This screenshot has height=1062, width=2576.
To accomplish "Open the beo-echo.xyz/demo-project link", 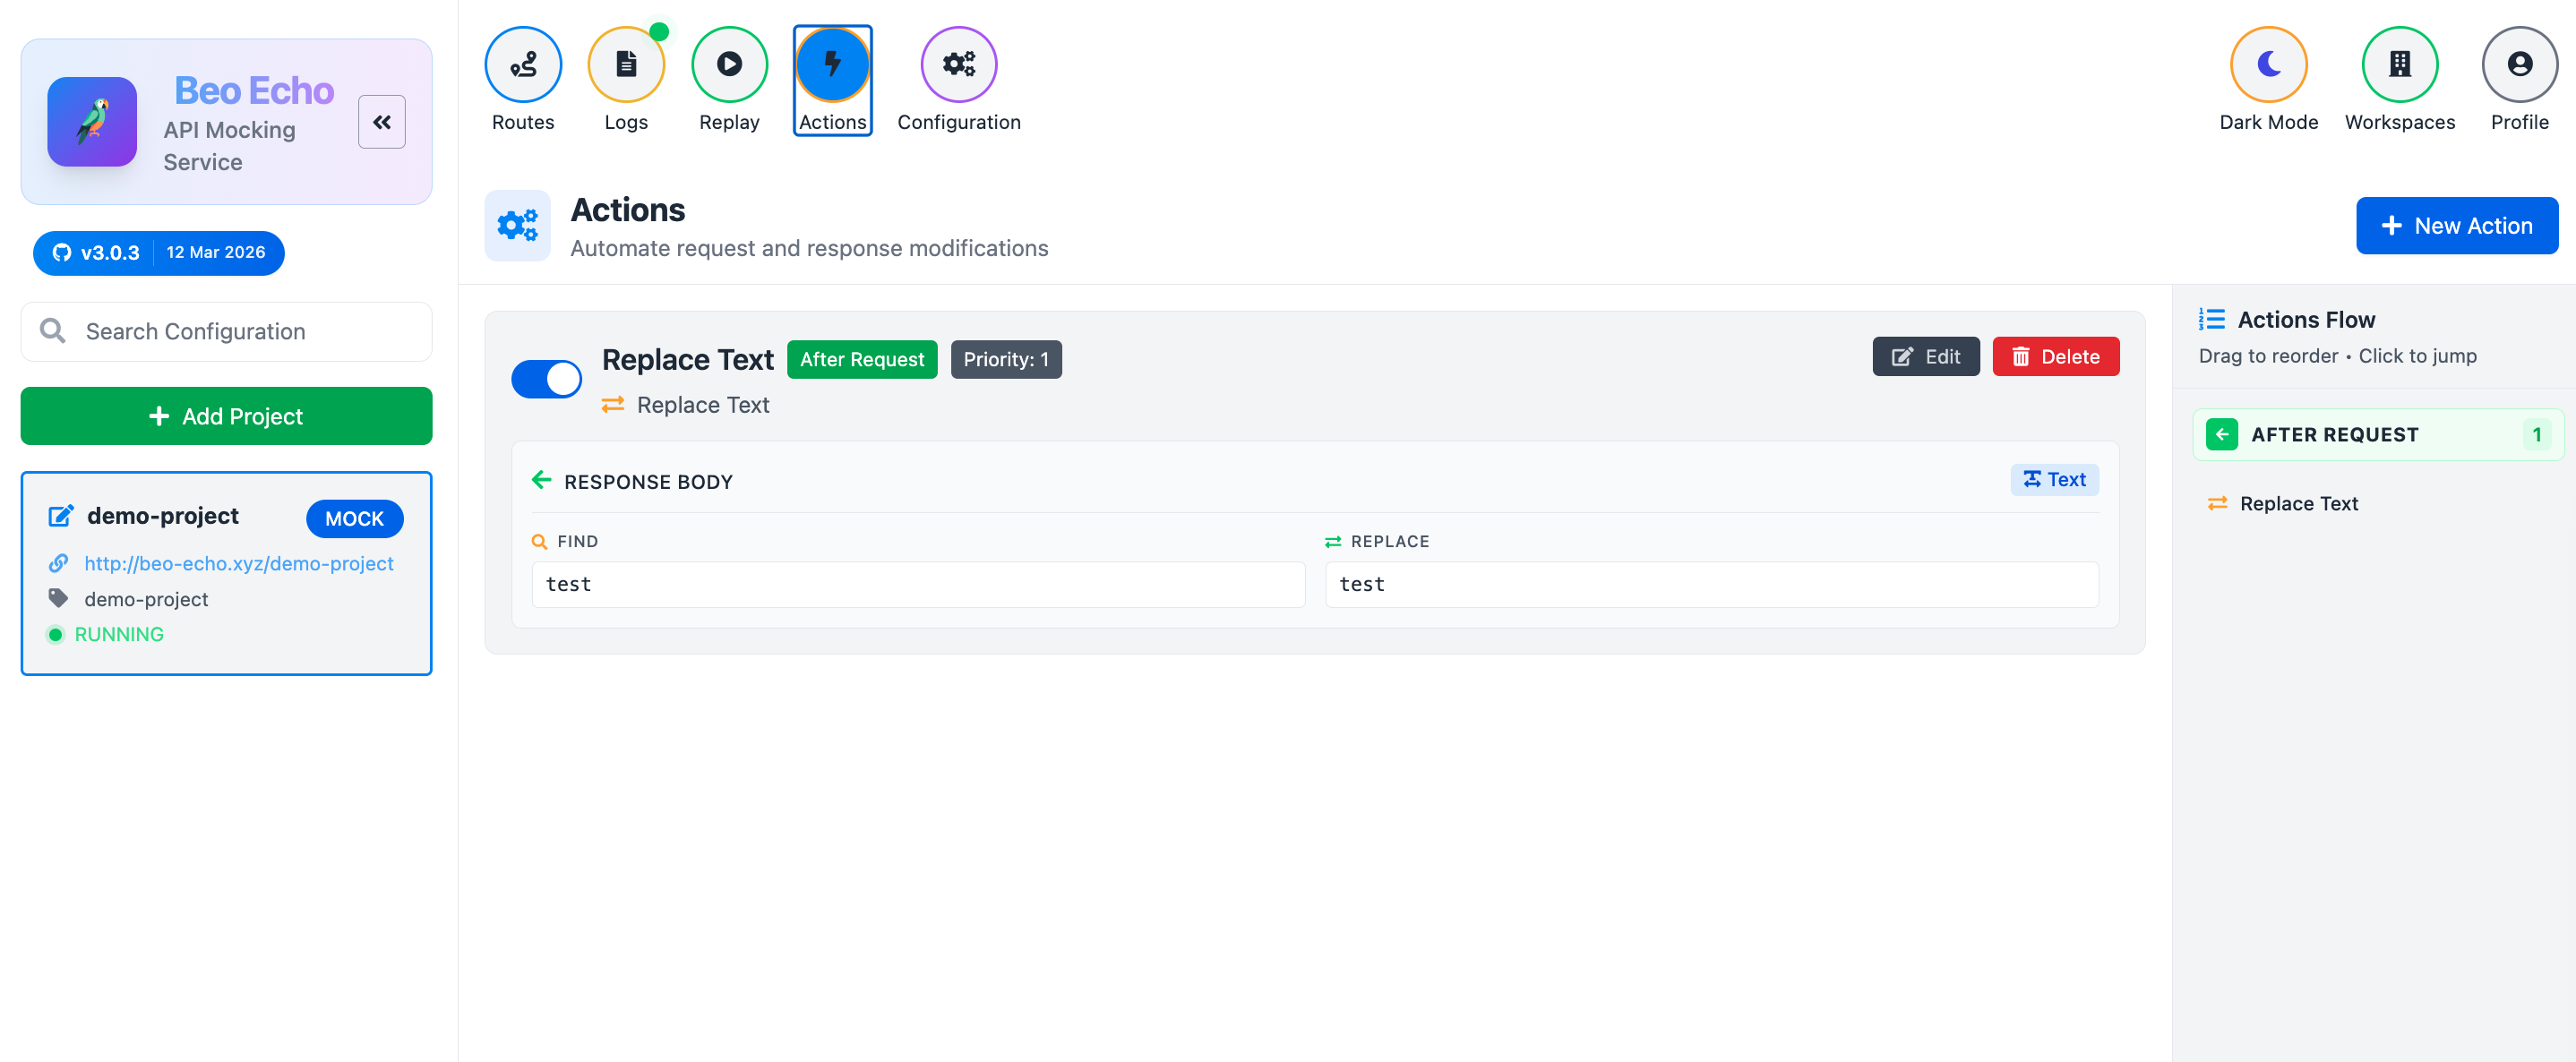I will [239, 563].
